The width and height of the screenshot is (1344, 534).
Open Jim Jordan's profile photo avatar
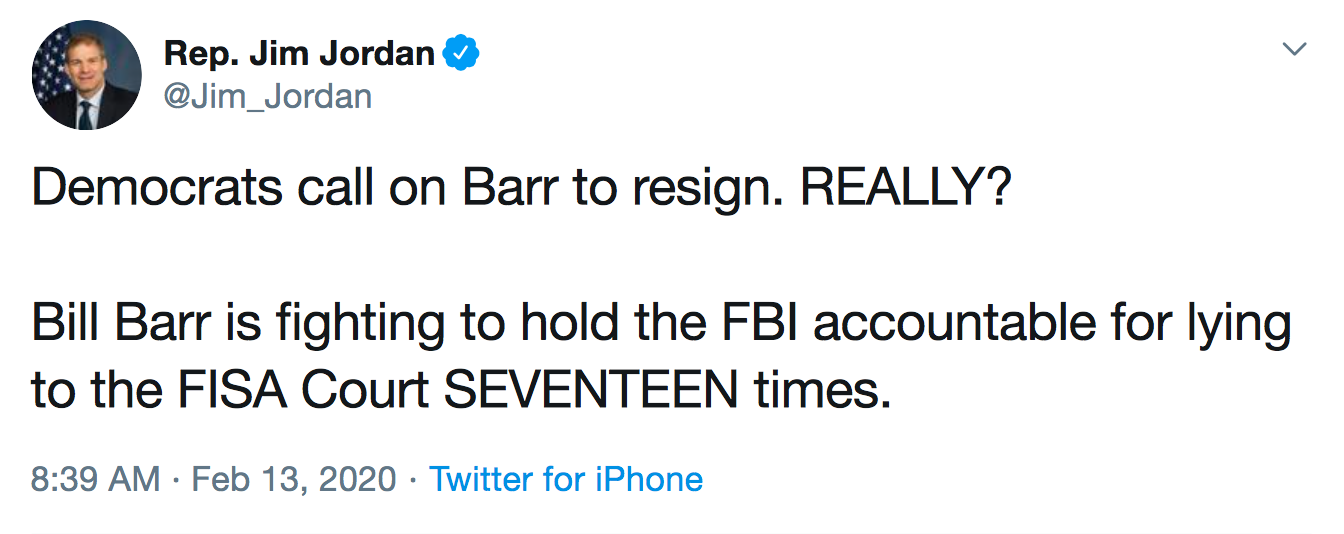pos(87,75)
